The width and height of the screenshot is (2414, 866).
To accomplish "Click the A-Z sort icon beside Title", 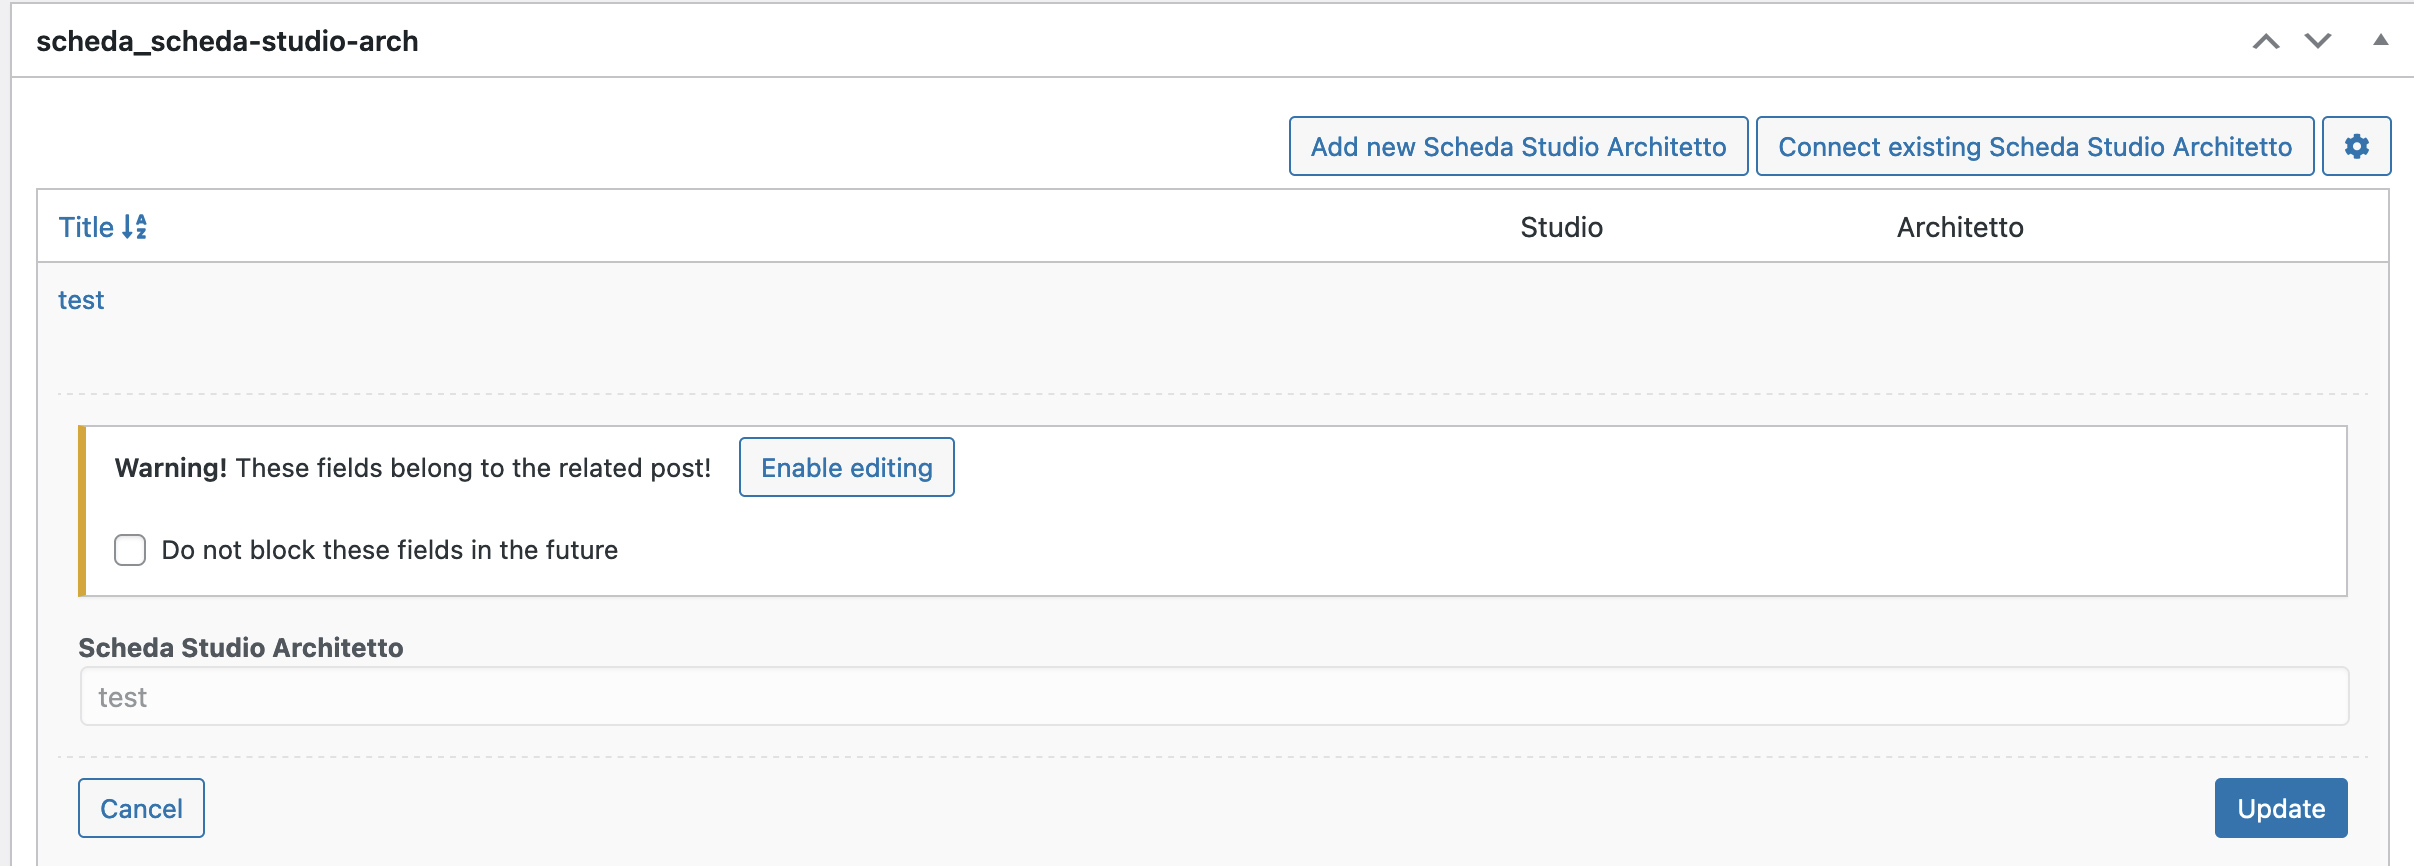I will click(135, 227).
